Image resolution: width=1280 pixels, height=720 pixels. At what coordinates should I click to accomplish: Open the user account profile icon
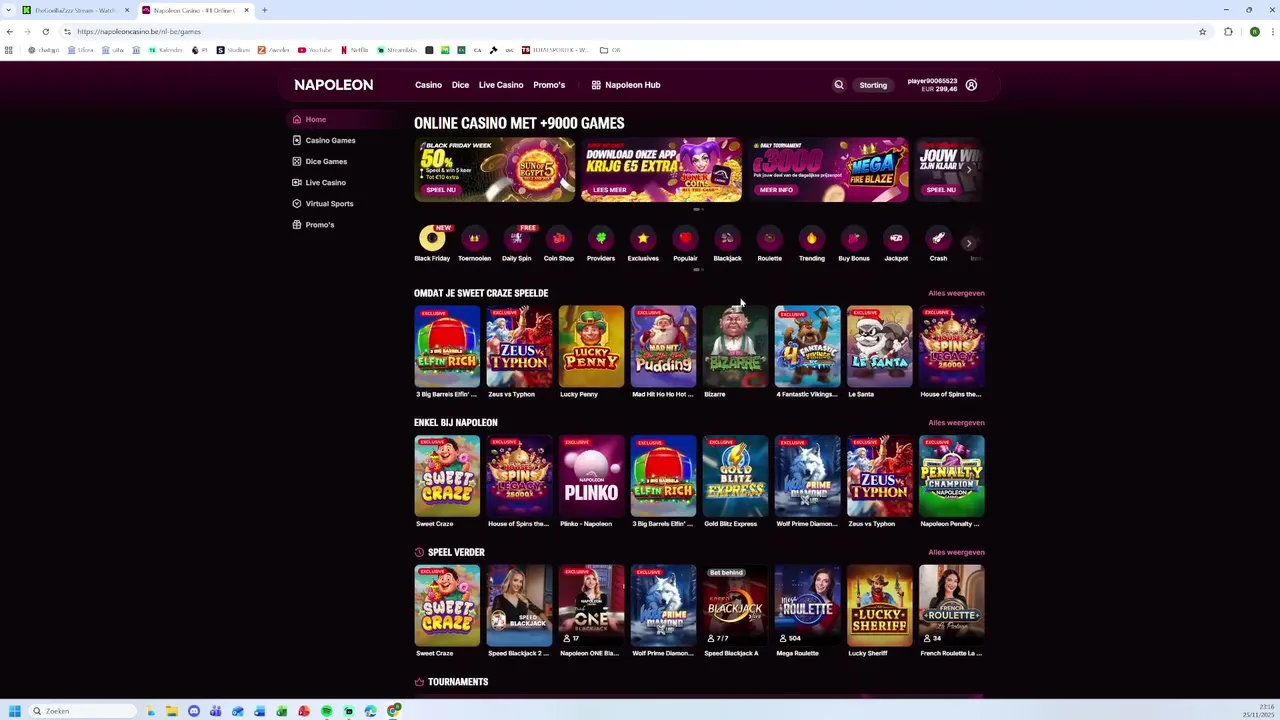coord(971,85)
